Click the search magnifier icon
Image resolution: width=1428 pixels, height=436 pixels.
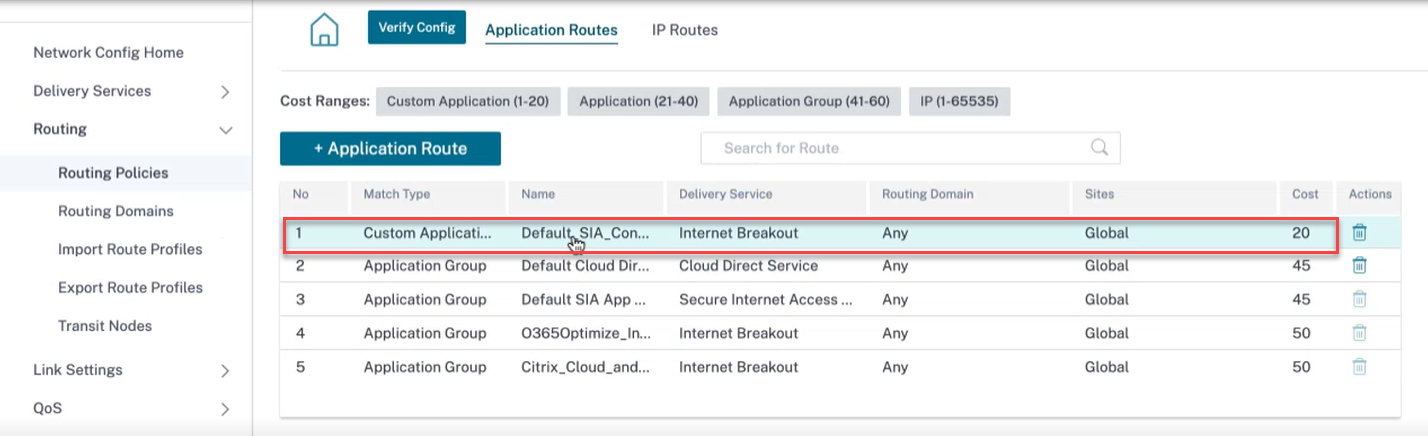pyautogui.click(x=1099, y=147)
